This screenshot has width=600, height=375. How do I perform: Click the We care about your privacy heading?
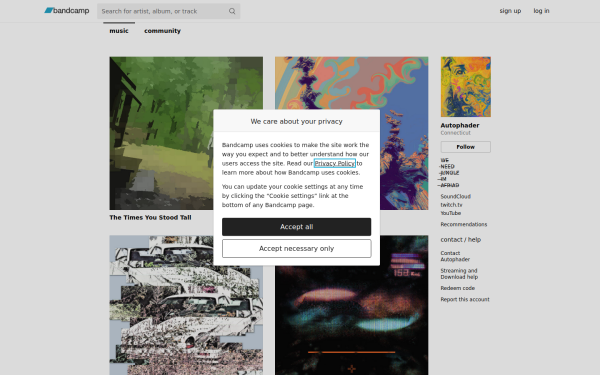pos(296,121)
